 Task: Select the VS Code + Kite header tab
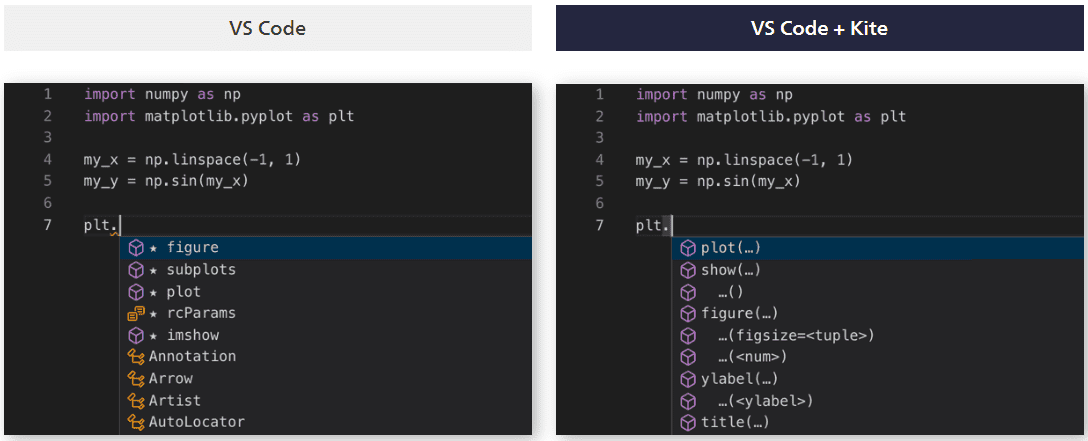(x=819, y=28)
